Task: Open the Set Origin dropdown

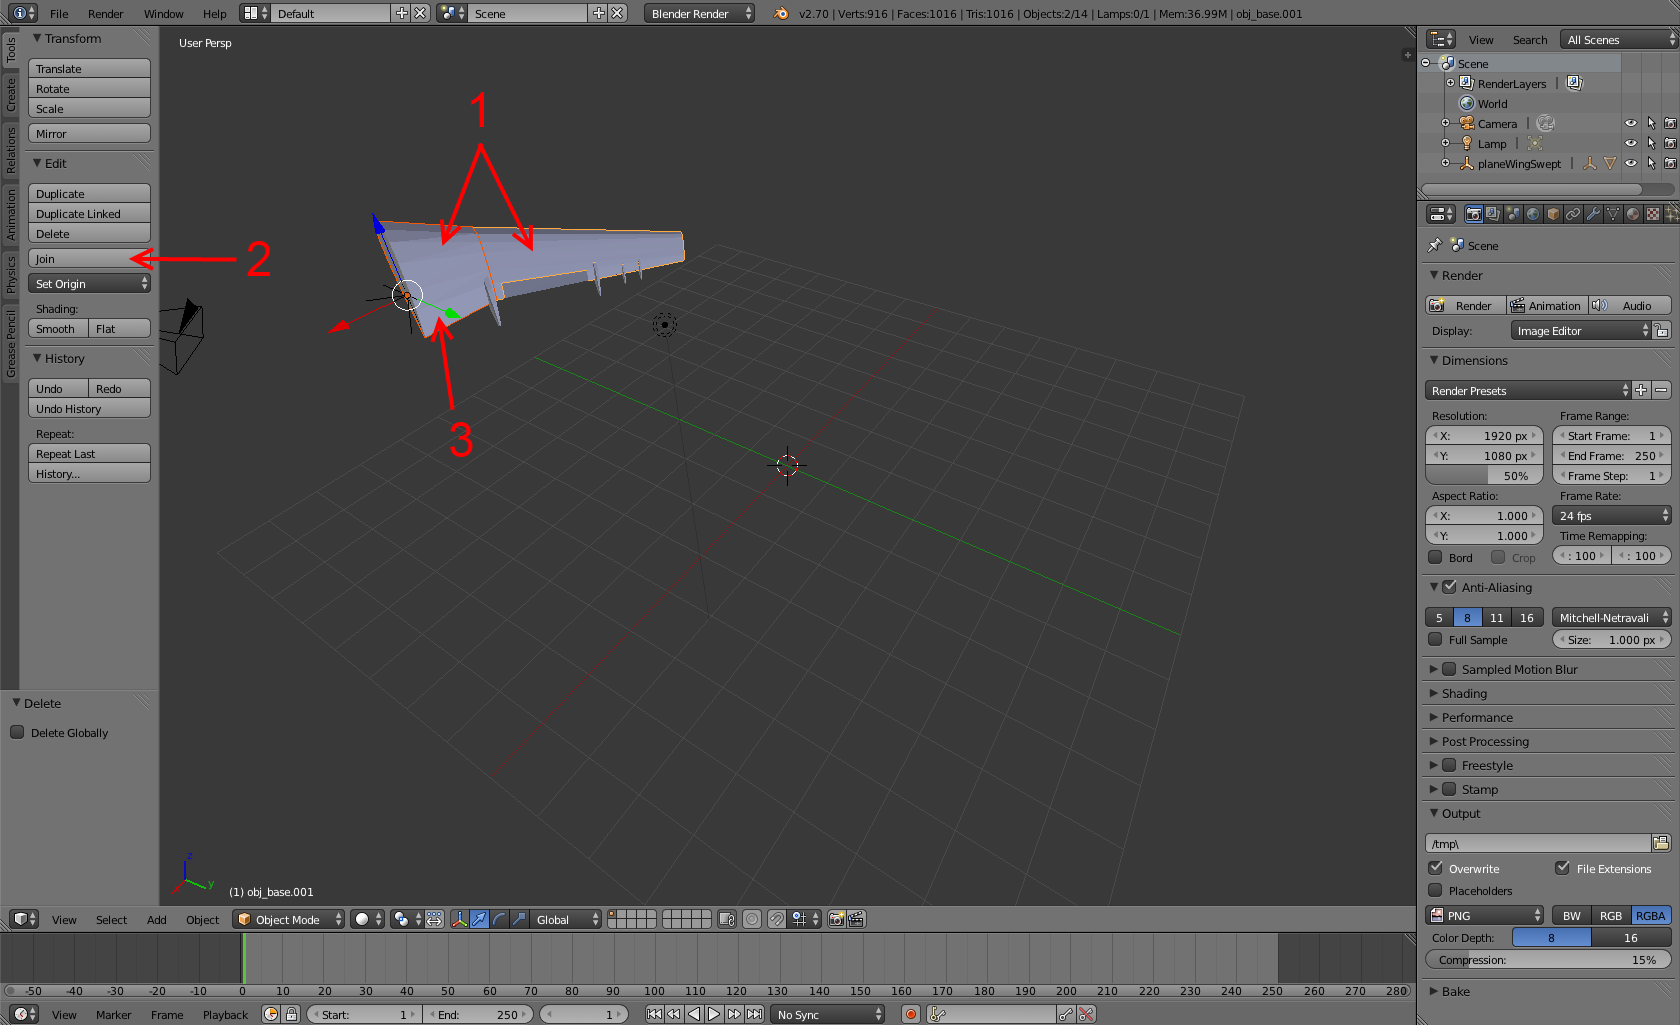Action: [x=89, y=284]
